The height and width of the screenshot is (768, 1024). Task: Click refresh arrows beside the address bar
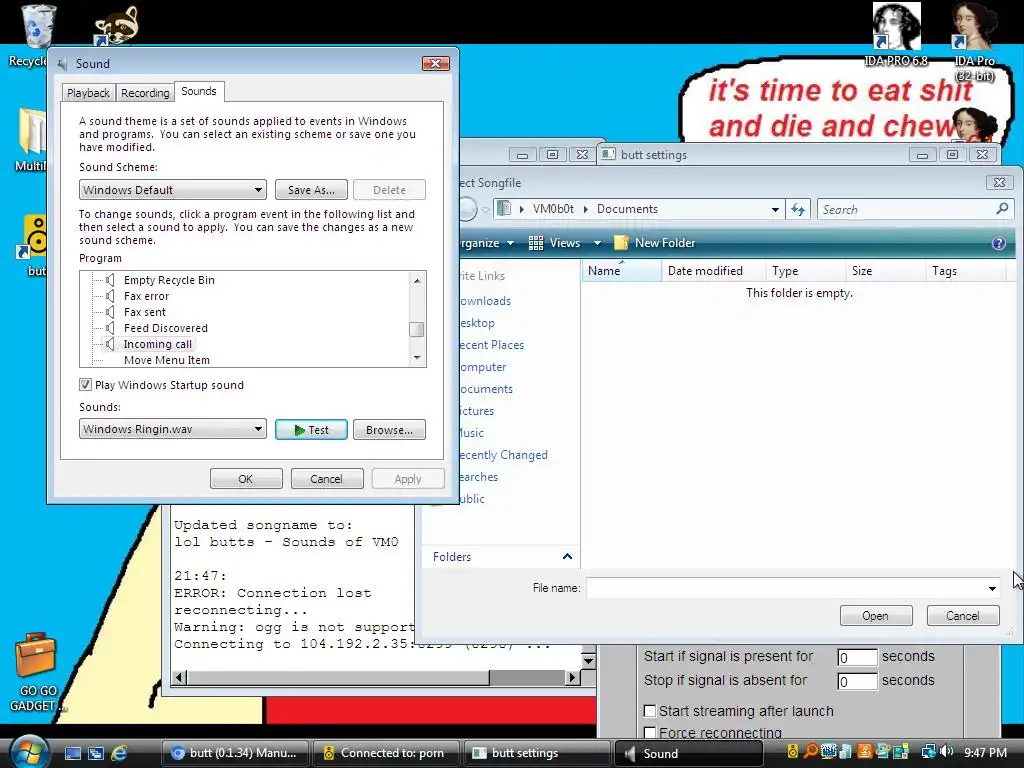click(x=798, y=210)
